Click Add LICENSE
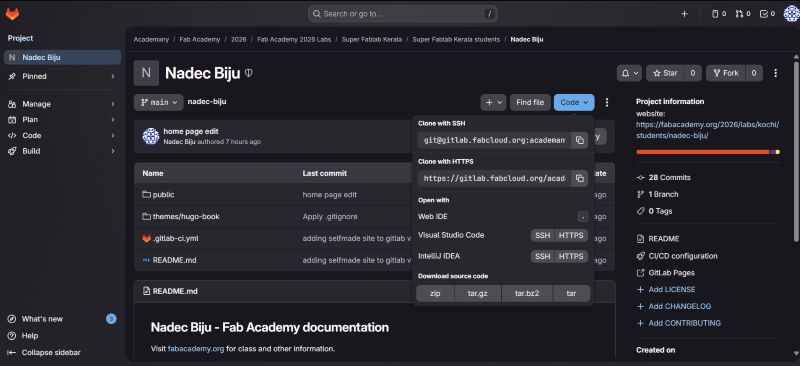 coord(671,289)
